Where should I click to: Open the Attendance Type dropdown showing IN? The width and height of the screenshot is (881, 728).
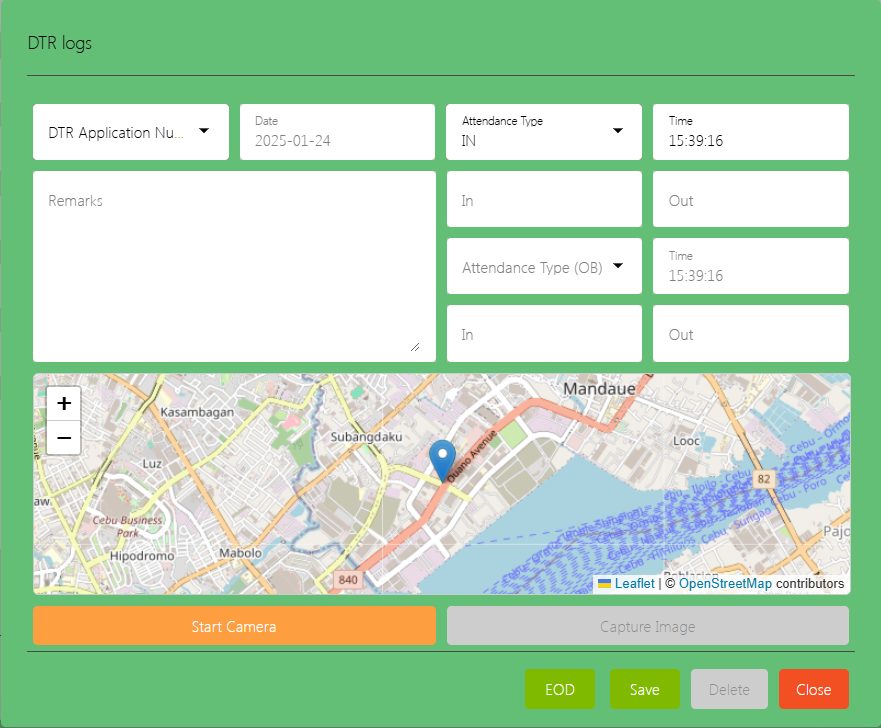pyautogui.click(x=543, y=131)
